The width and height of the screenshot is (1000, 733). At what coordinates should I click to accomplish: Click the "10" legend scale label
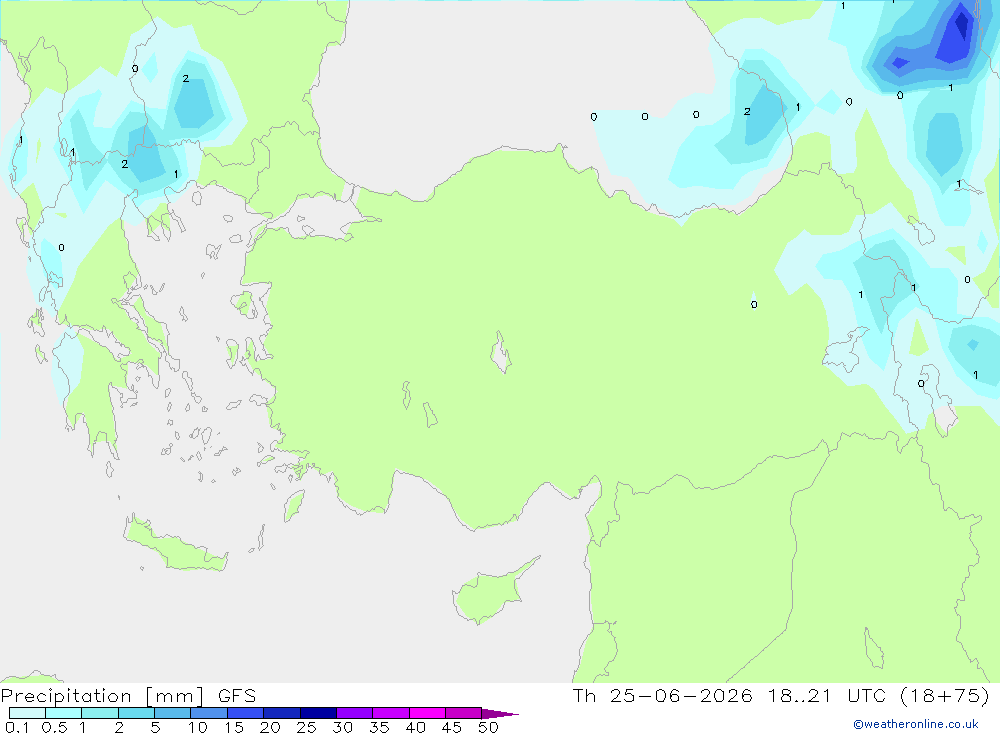198,727
